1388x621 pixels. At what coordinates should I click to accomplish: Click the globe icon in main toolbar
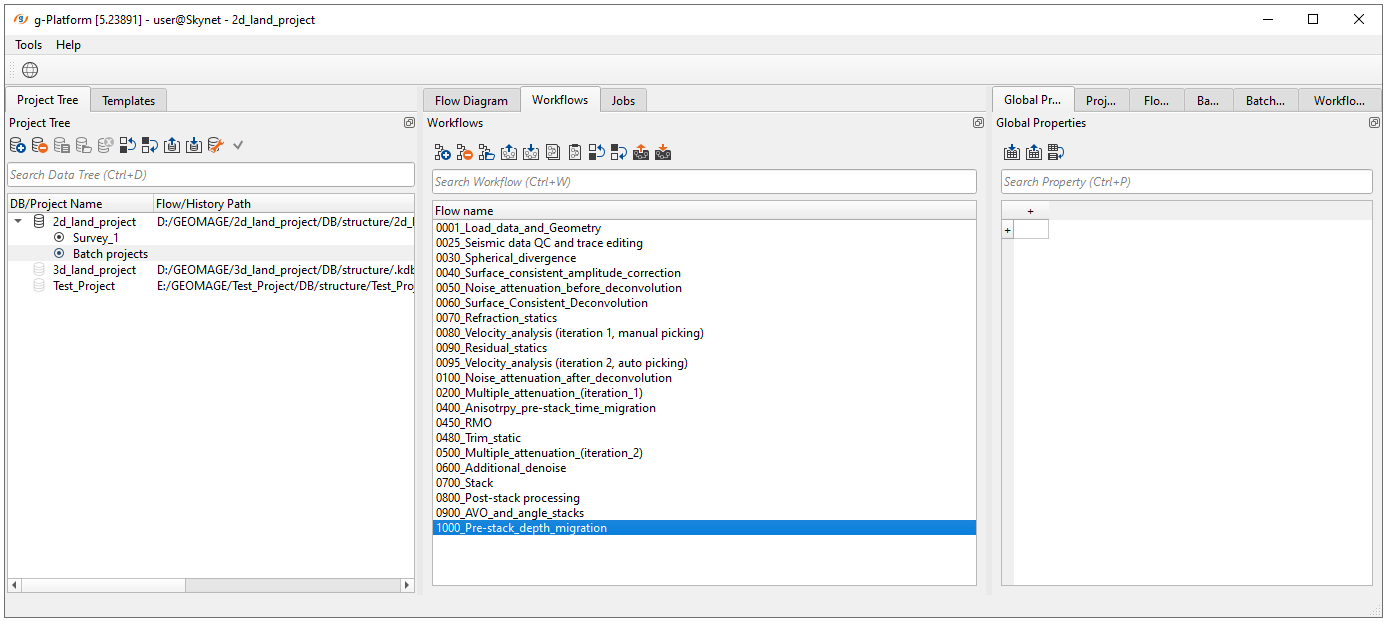click(30, 70)
